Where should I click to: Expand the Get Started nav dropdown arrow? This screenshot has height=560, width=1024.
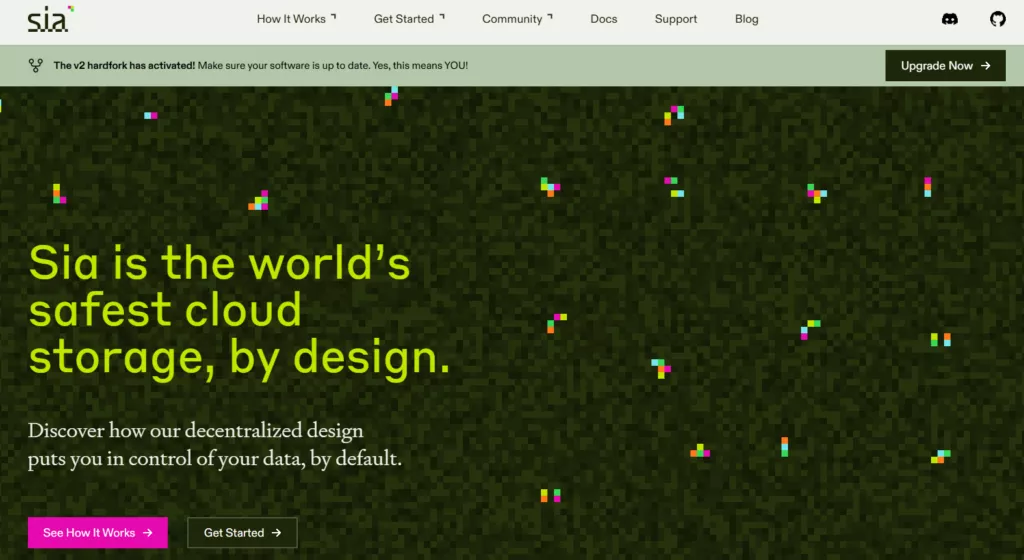click(442, 16)
